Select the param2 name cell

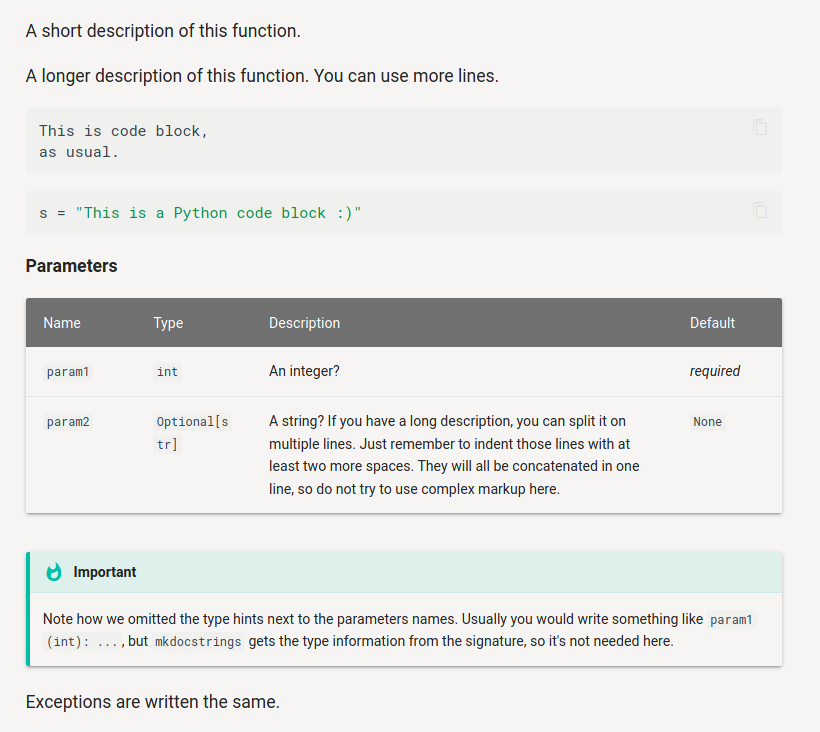68,422
